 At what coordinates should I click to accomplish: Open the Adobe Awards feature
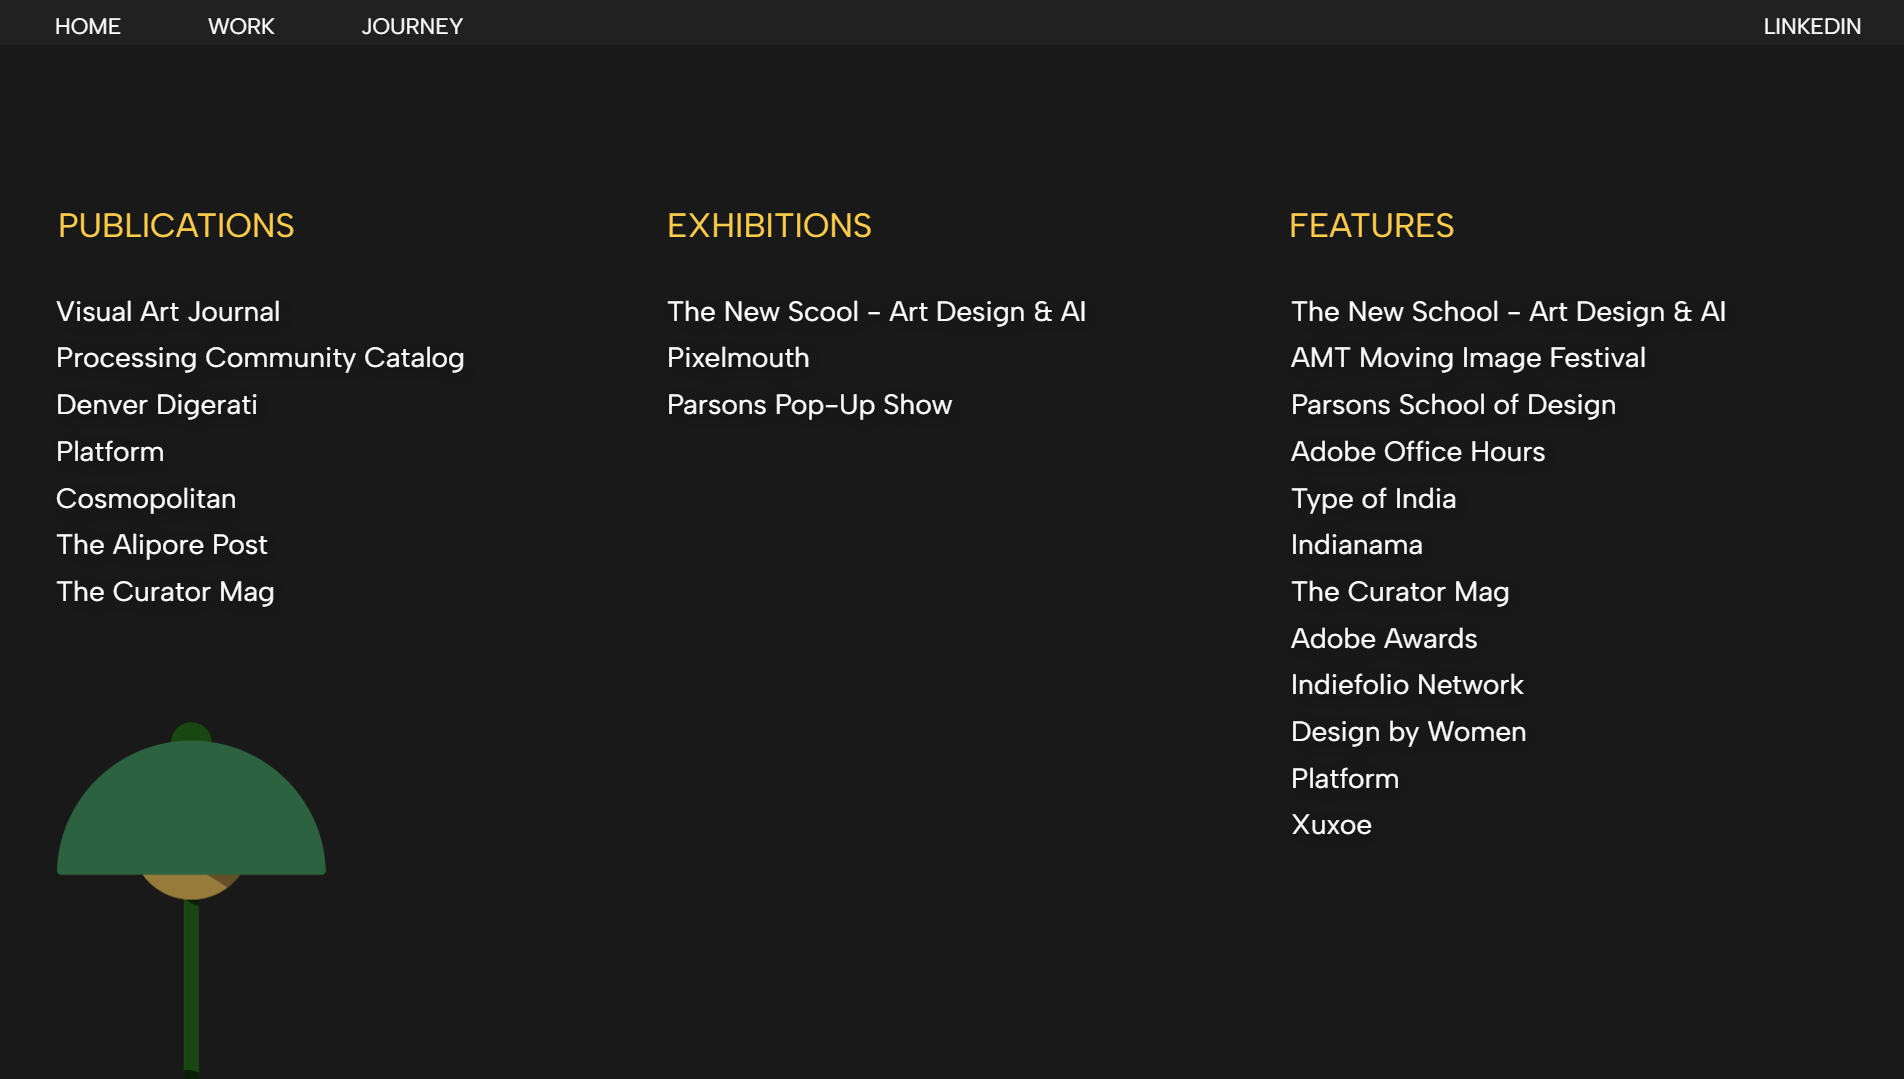[1383, 639]
